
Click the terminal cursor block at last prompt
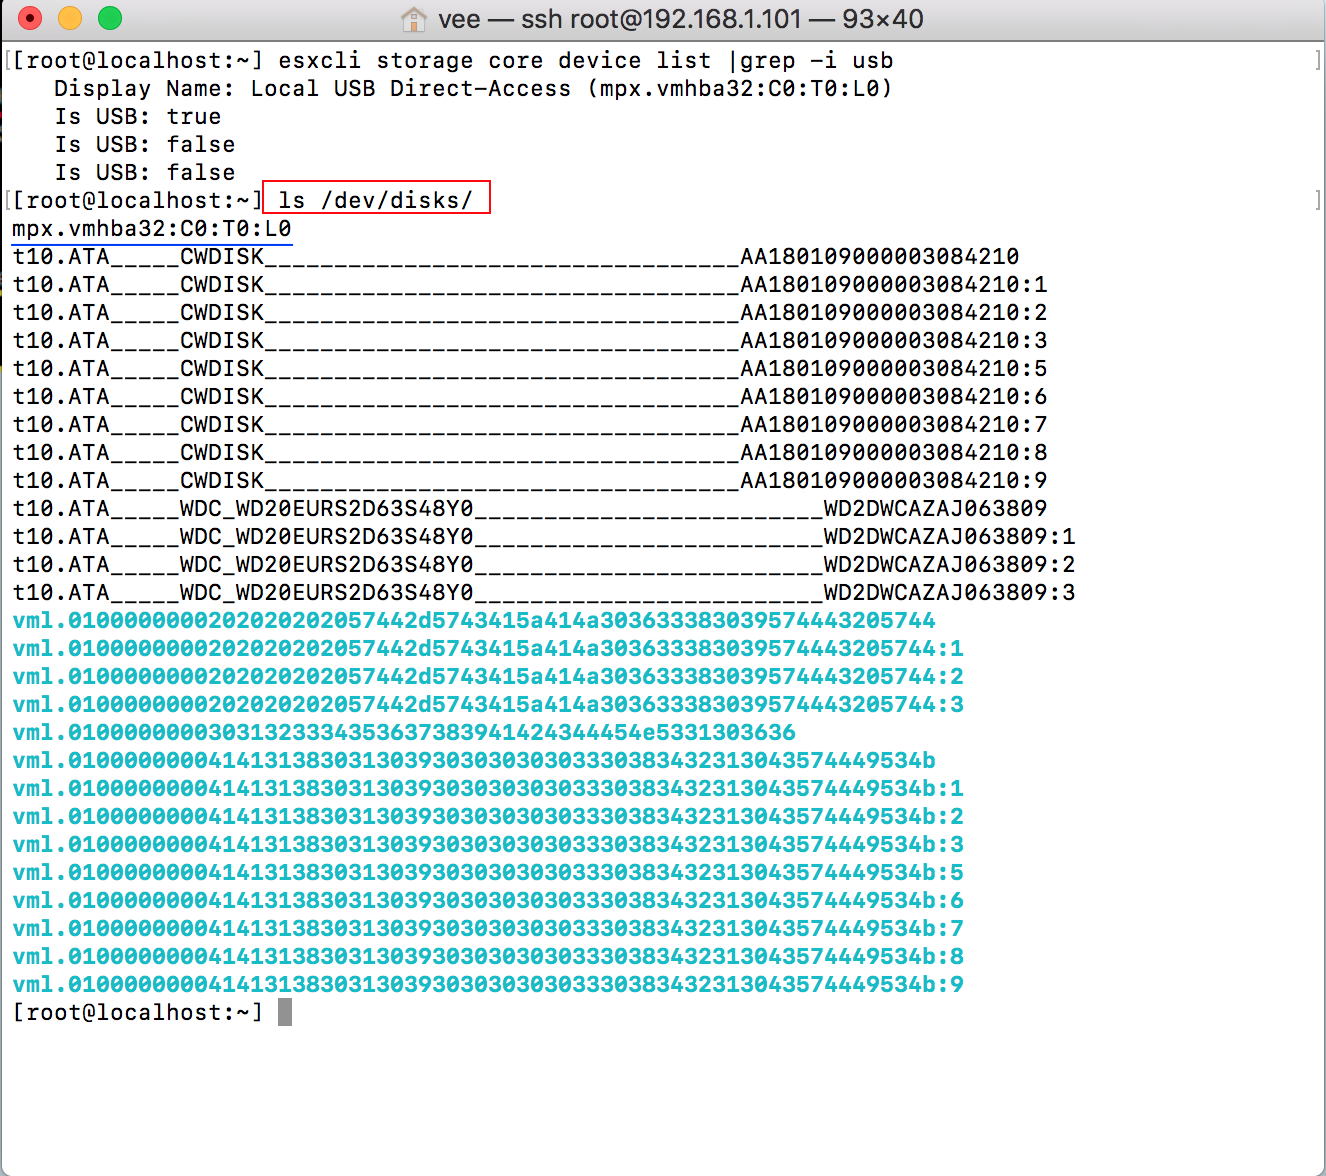[285, 1012]
